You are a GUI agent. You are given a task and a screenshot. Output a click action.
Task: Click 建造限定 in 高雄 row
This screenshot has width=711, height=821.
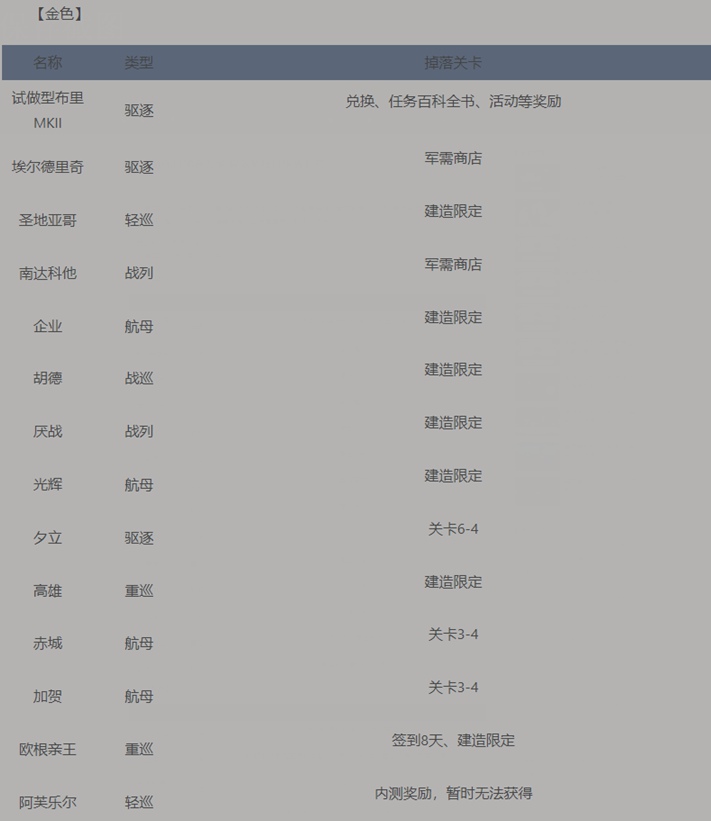(453, 582)
